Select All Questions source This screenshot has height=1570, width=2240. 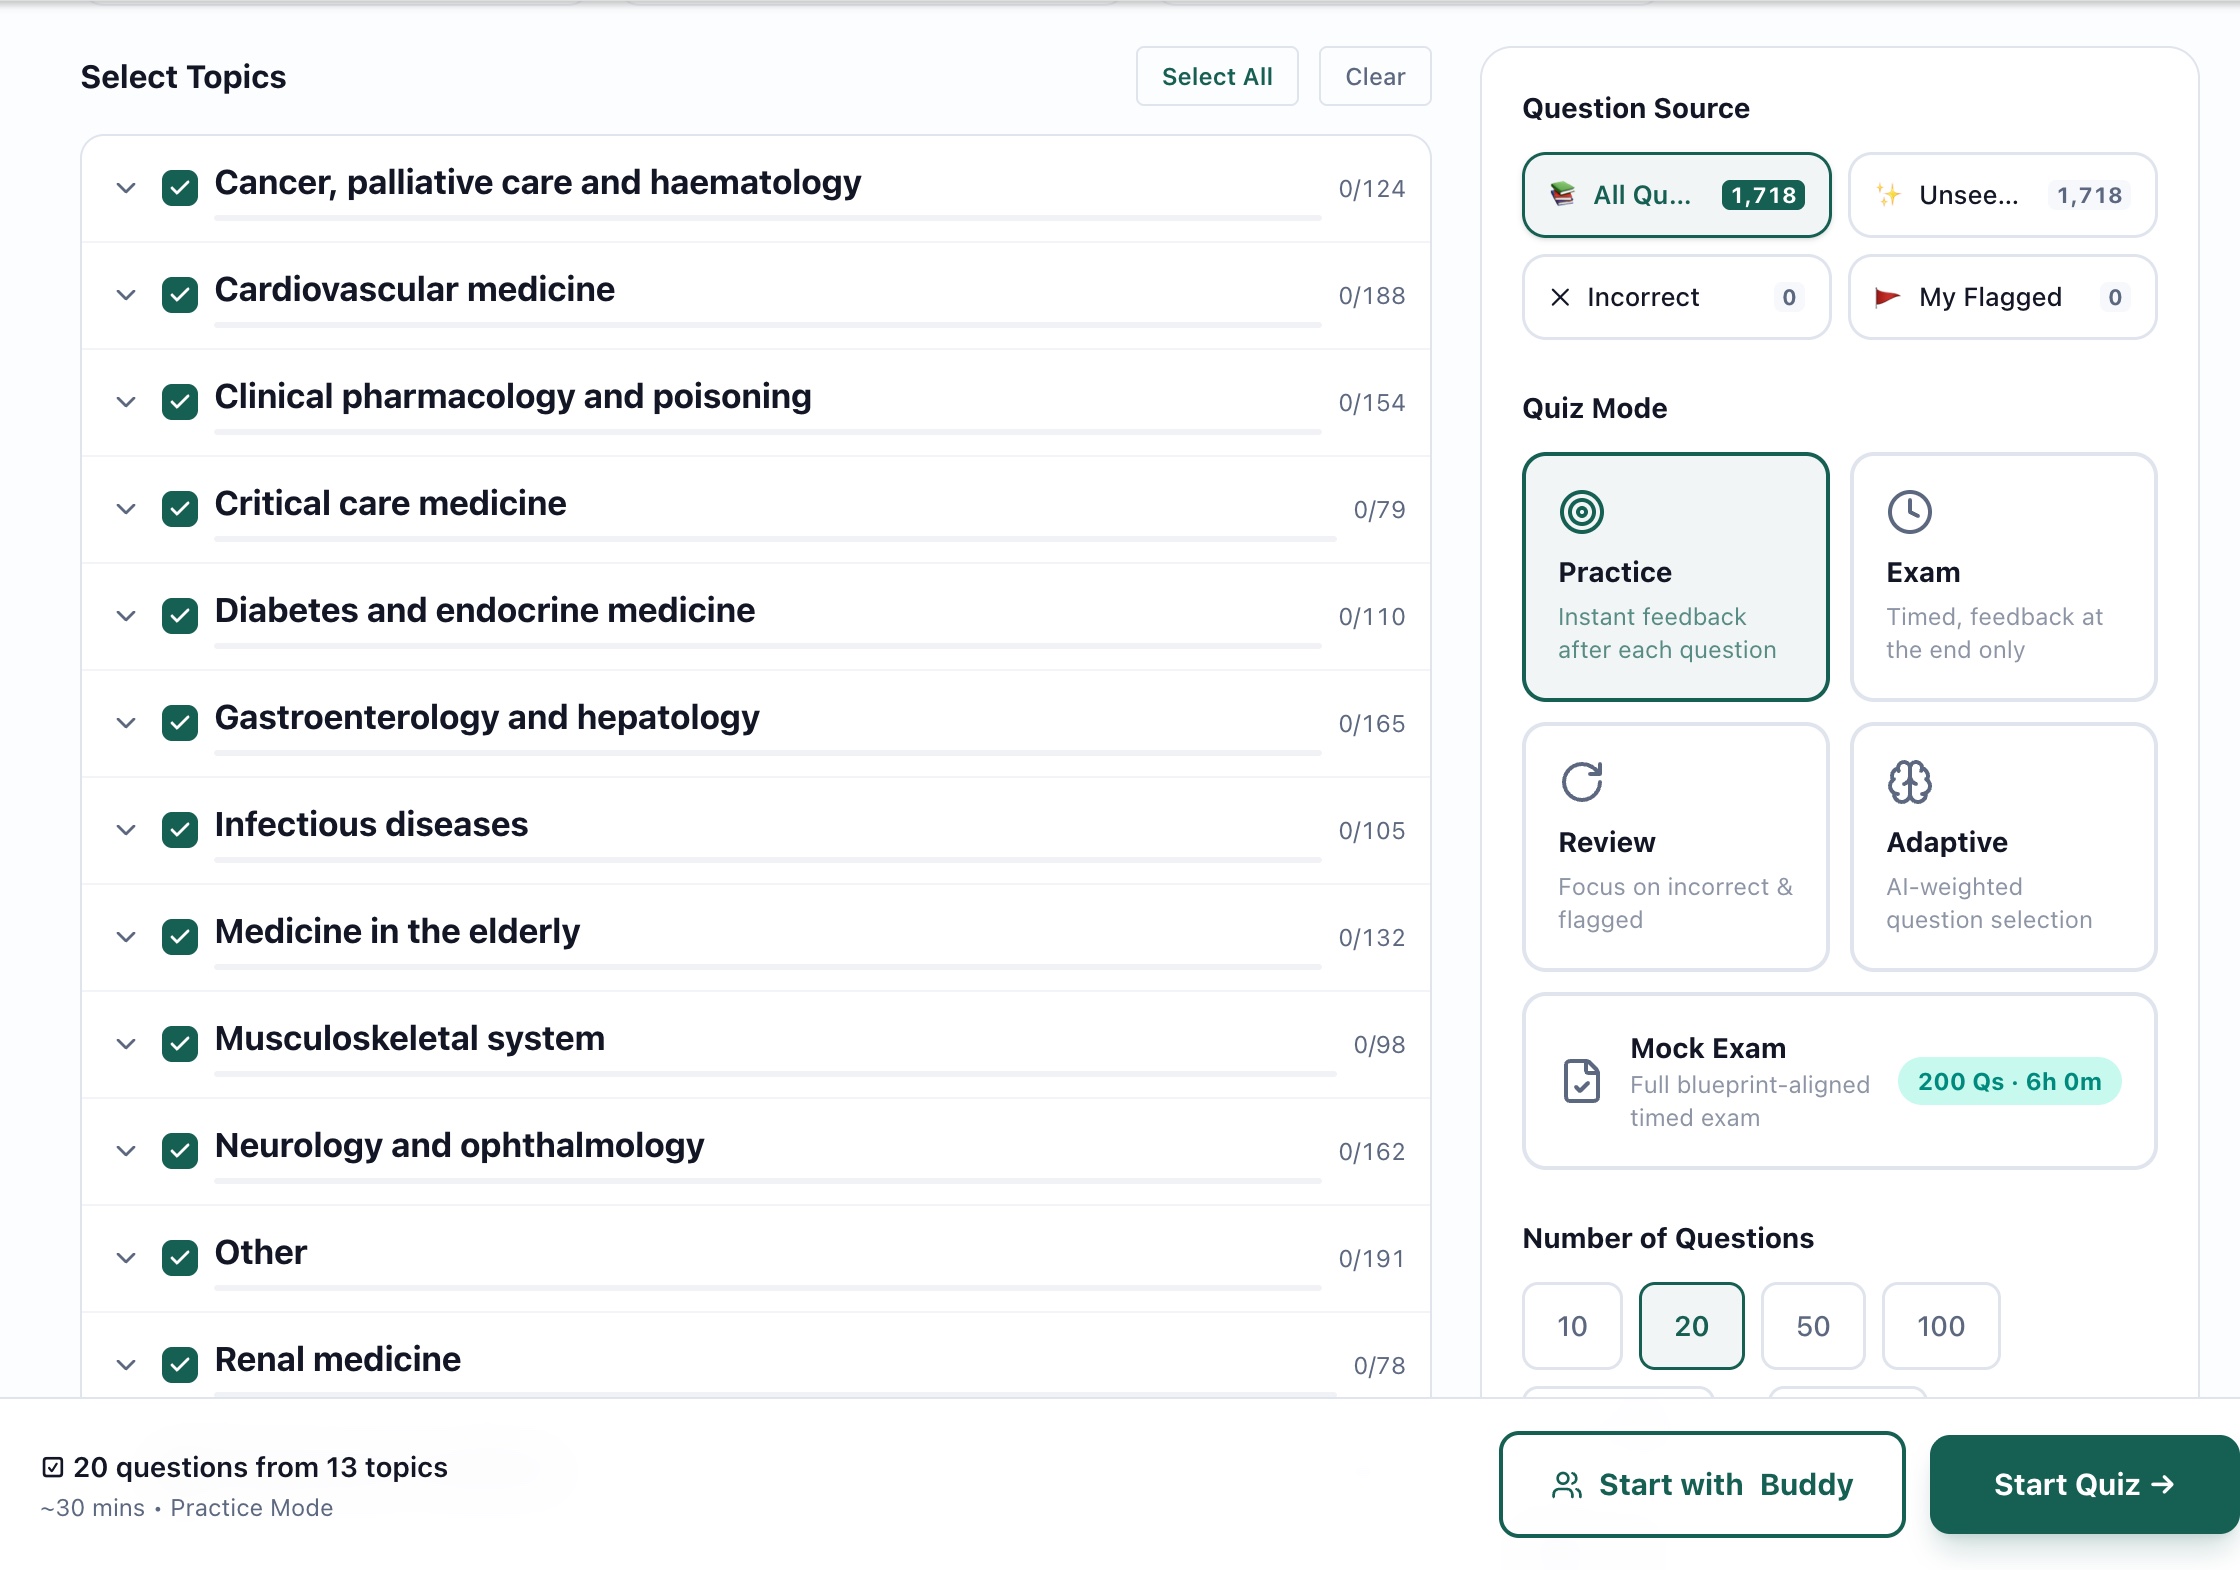1677,195
